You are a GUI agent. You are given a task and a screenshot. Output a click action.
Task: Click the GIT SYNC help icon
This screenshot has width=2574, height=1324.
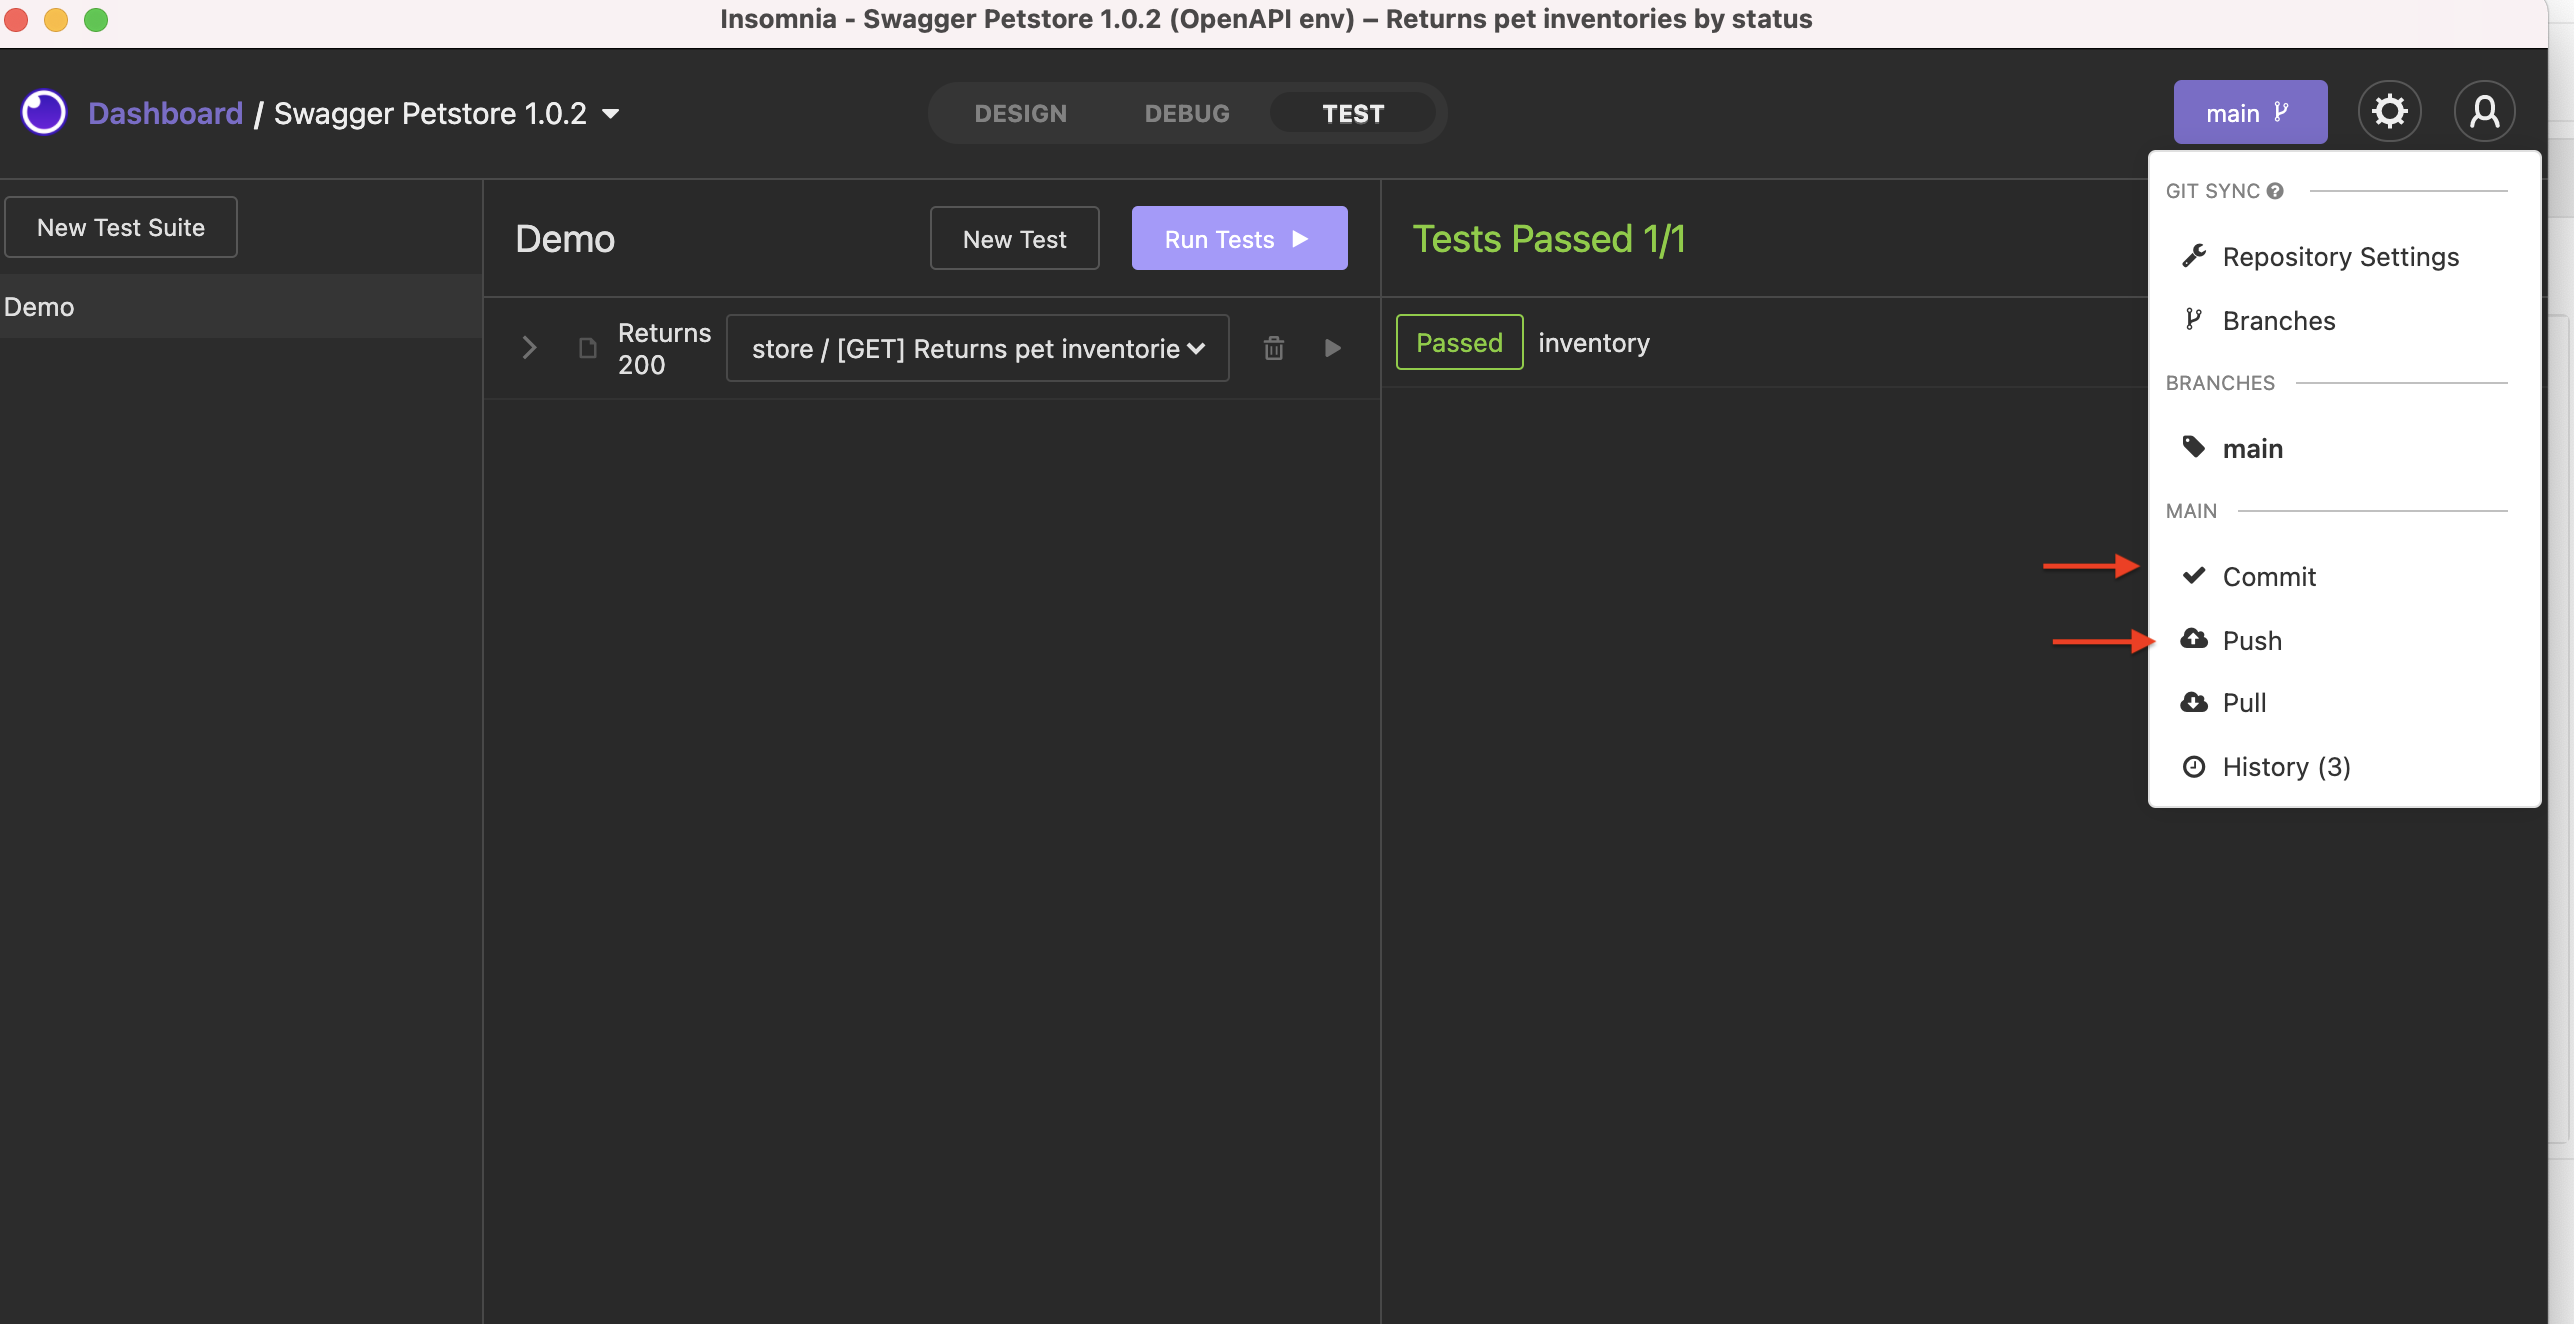pyautogui.click(x=2275, y=191)
